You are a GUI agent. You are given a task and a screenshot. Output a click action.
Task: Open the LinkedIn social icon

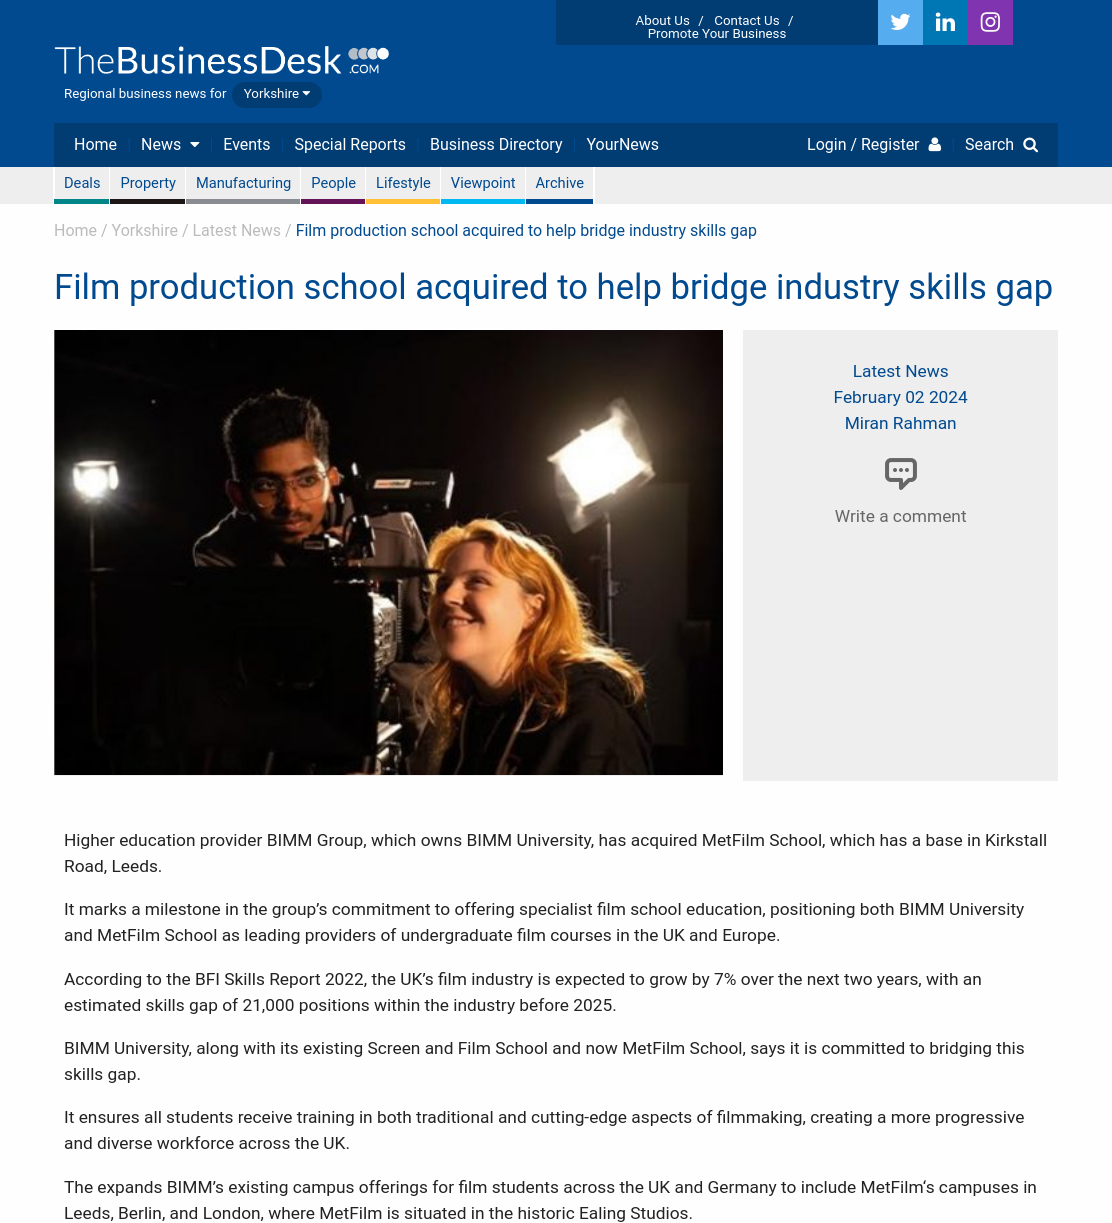[x=945, y=22]
